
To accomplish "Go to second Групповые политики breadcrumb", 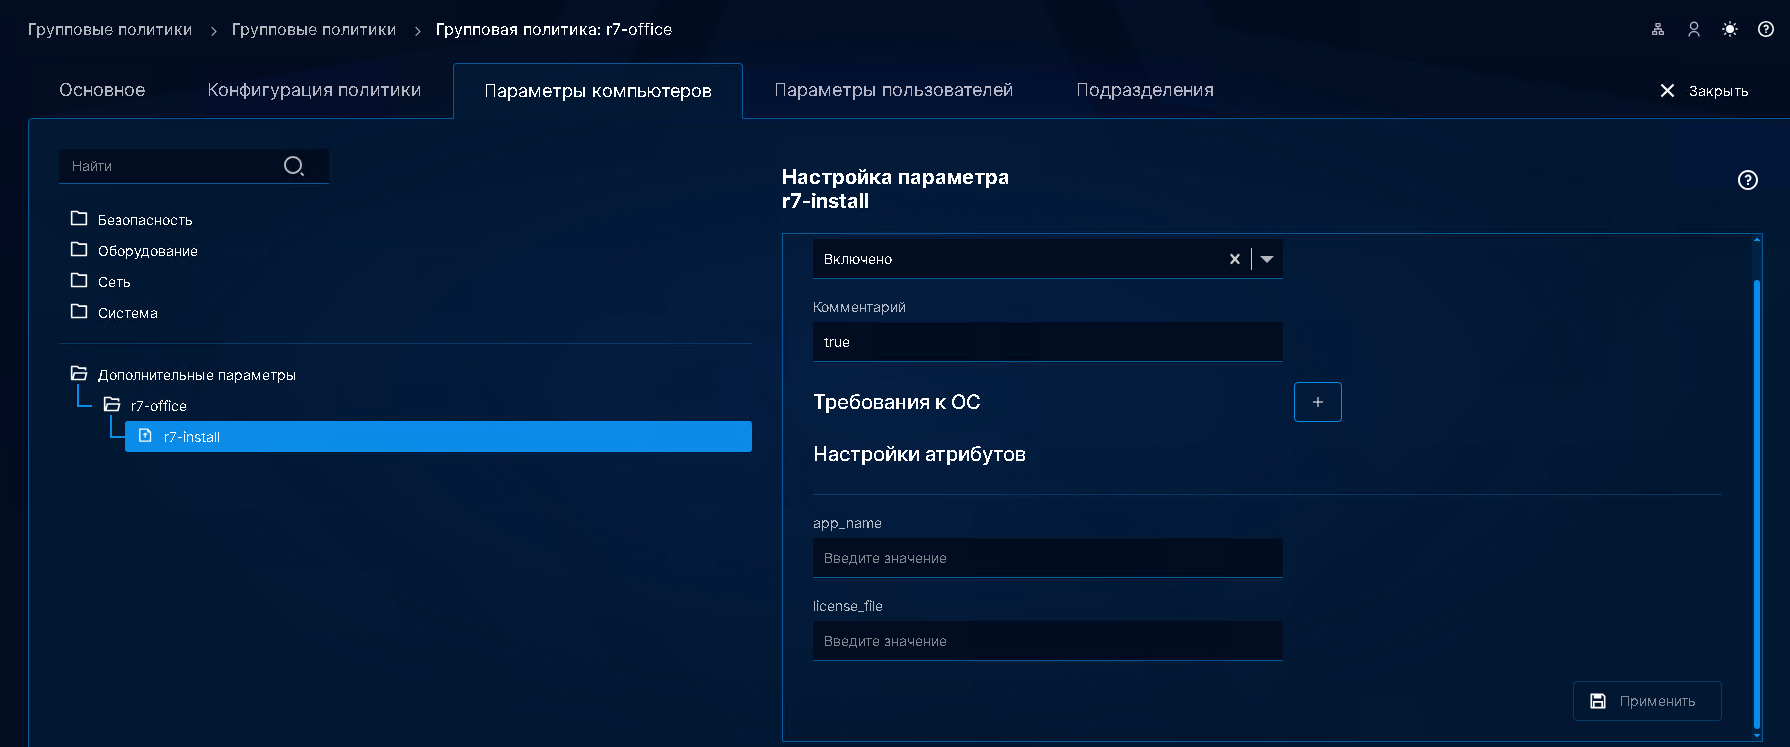I will tap(314, 30).
